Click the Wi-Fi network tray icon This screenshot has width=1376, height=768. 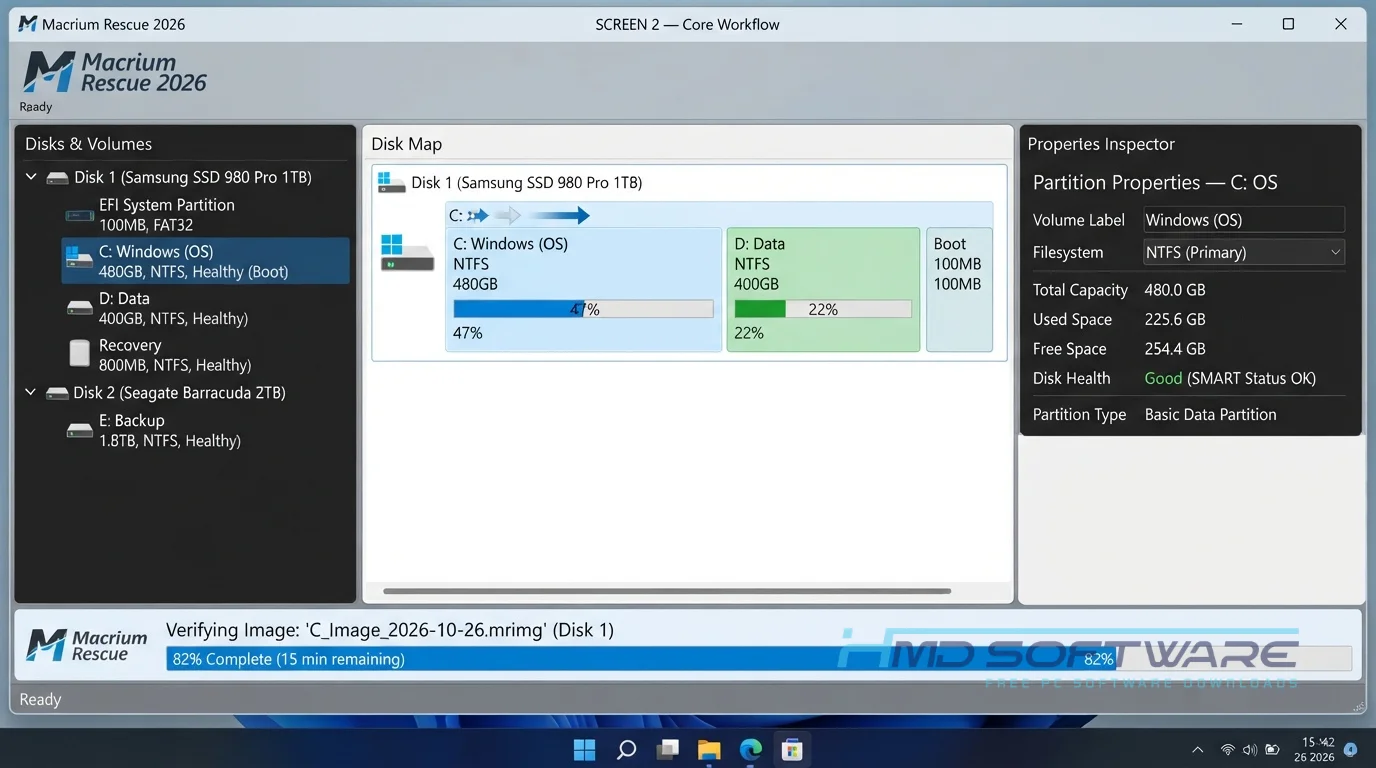pyautogui.click(x=1227, y=750)
